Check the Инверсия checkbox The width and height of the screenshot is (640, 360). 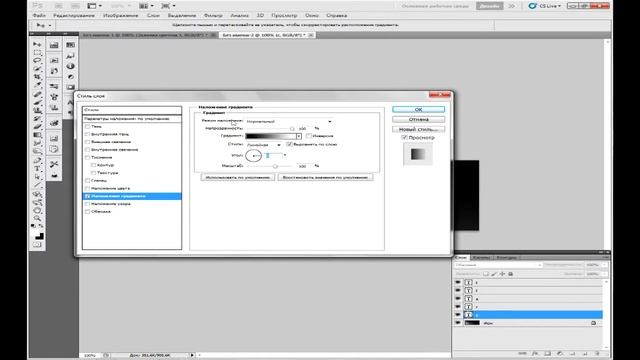(x=309, y=136)
